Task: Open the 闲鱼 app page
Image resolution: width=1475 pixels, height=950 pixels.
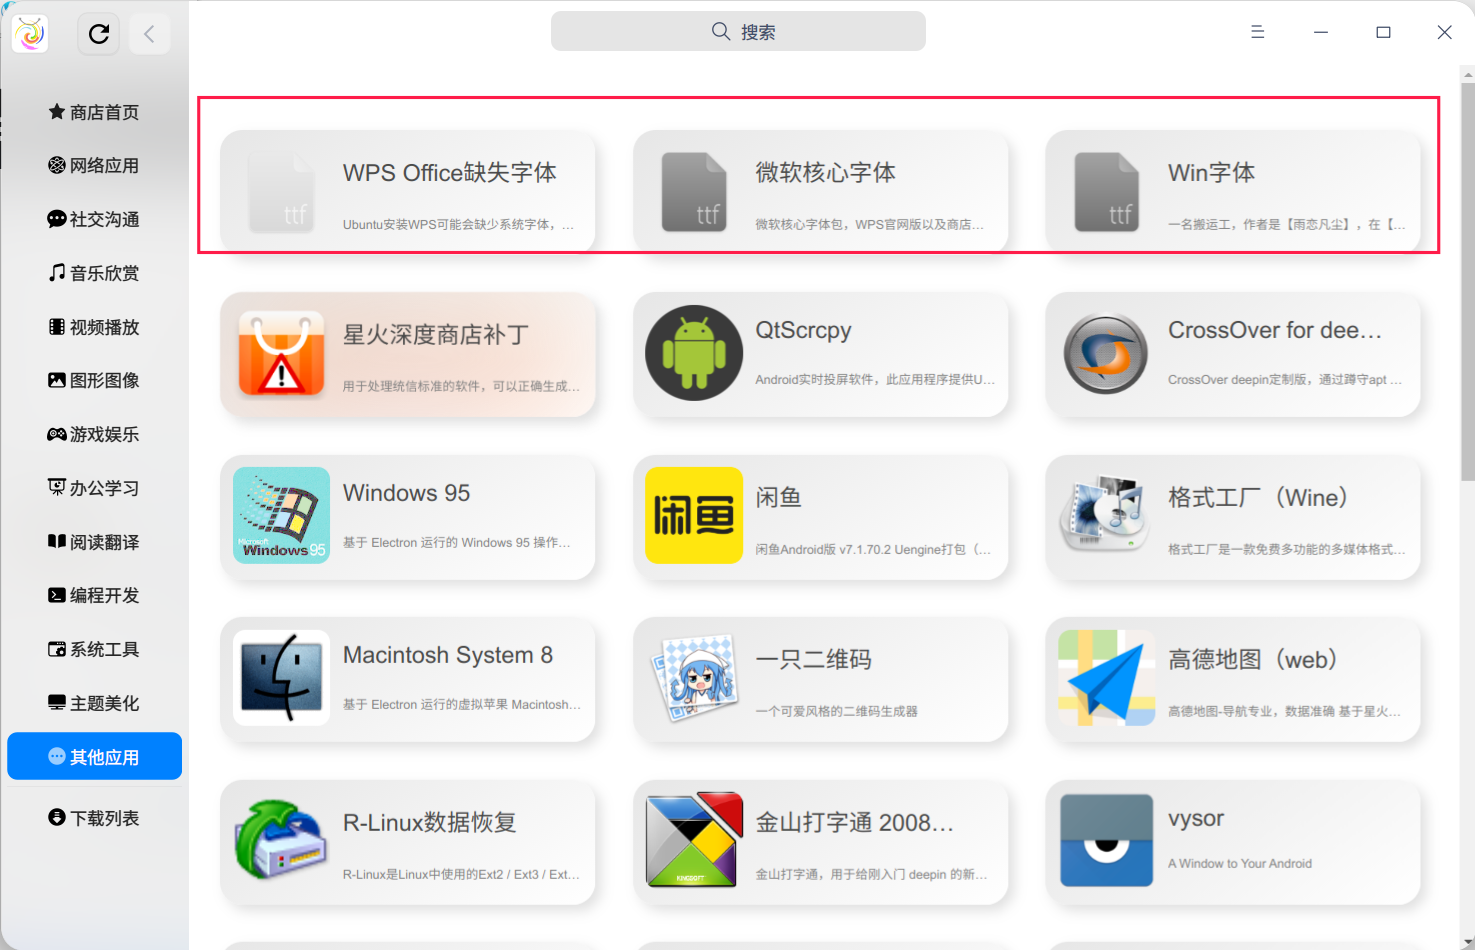Action: [821, 518]
